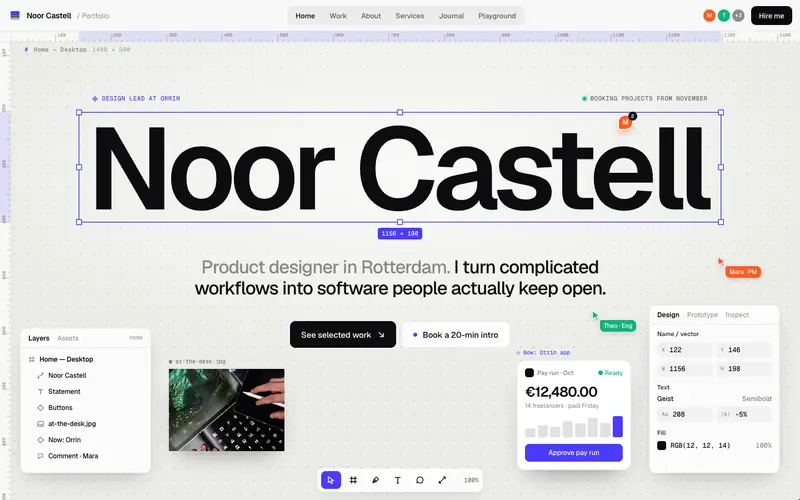Click the Hire me button

point(771,16)
